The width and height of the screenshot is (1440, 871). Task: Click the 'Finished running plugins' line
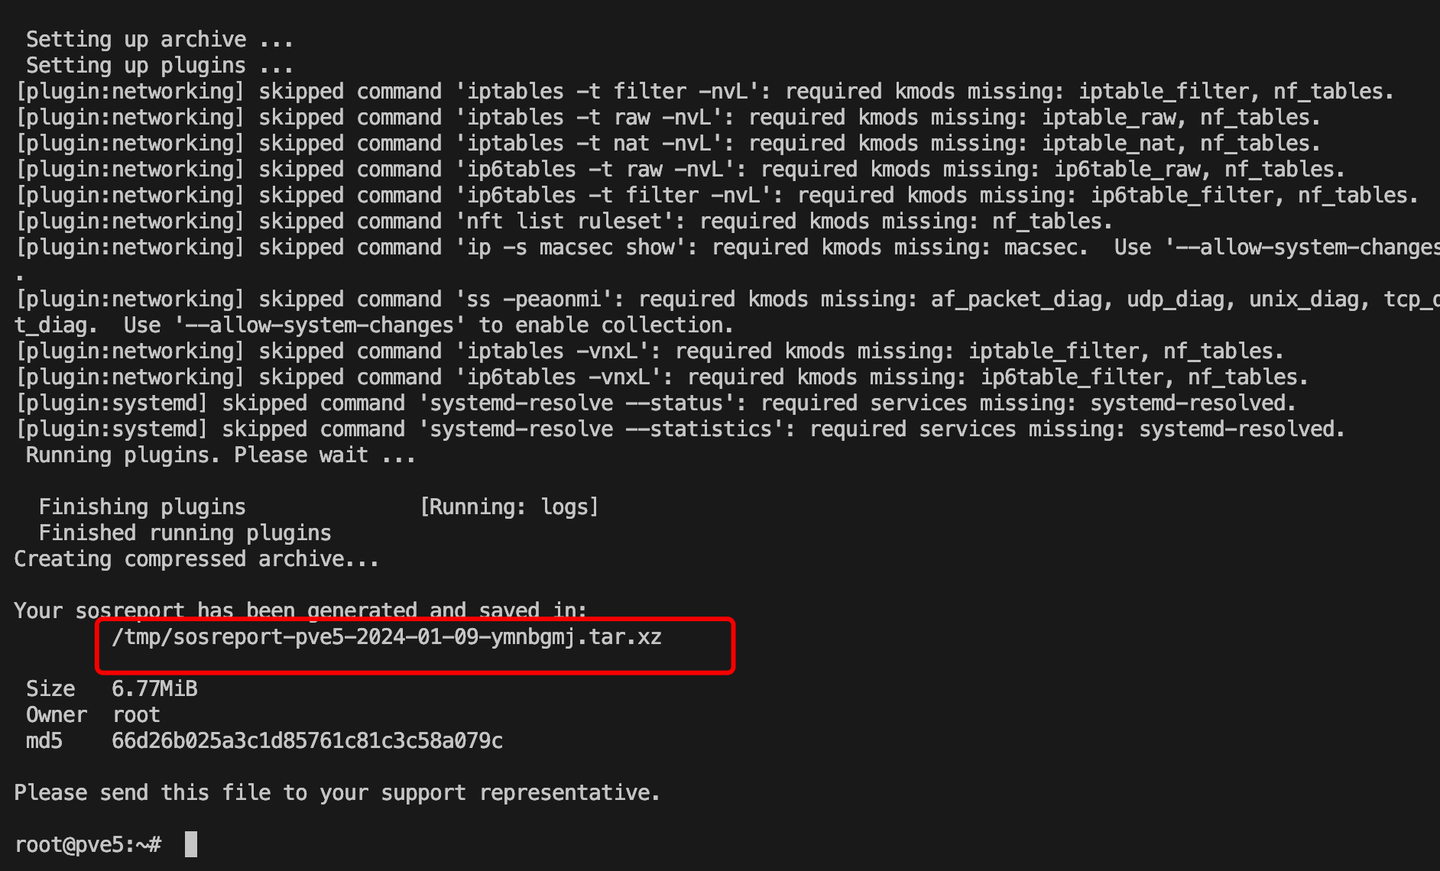(184, 533)
